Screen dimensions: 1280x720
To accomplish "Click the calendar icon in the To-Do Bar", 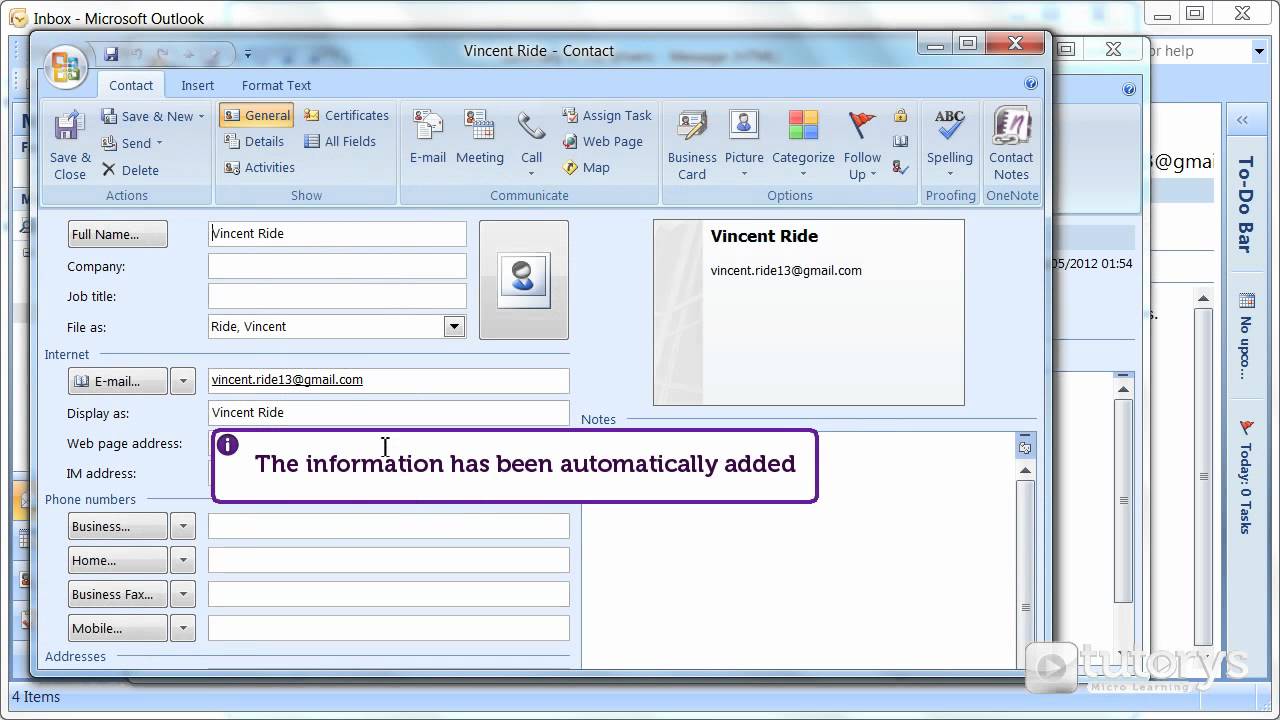I will 1246,299.
